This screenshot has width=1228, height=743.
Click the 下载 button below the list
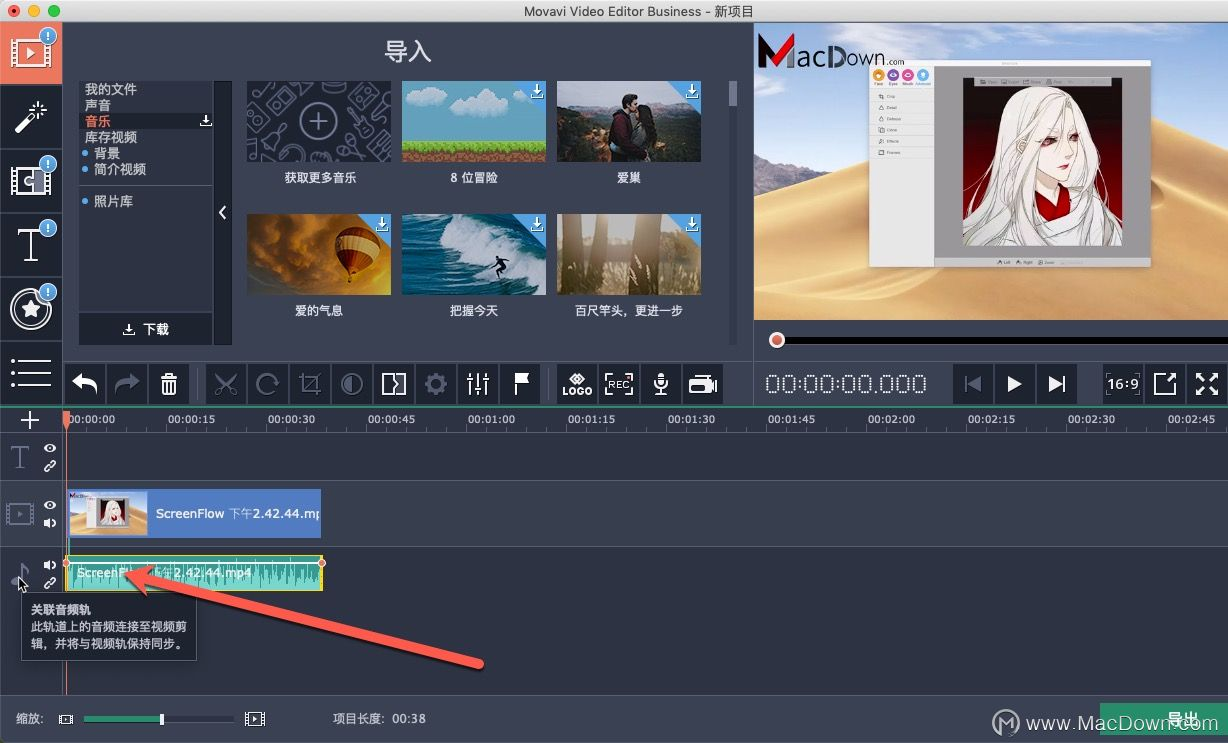pyautogui.click(x=146, y=329)
